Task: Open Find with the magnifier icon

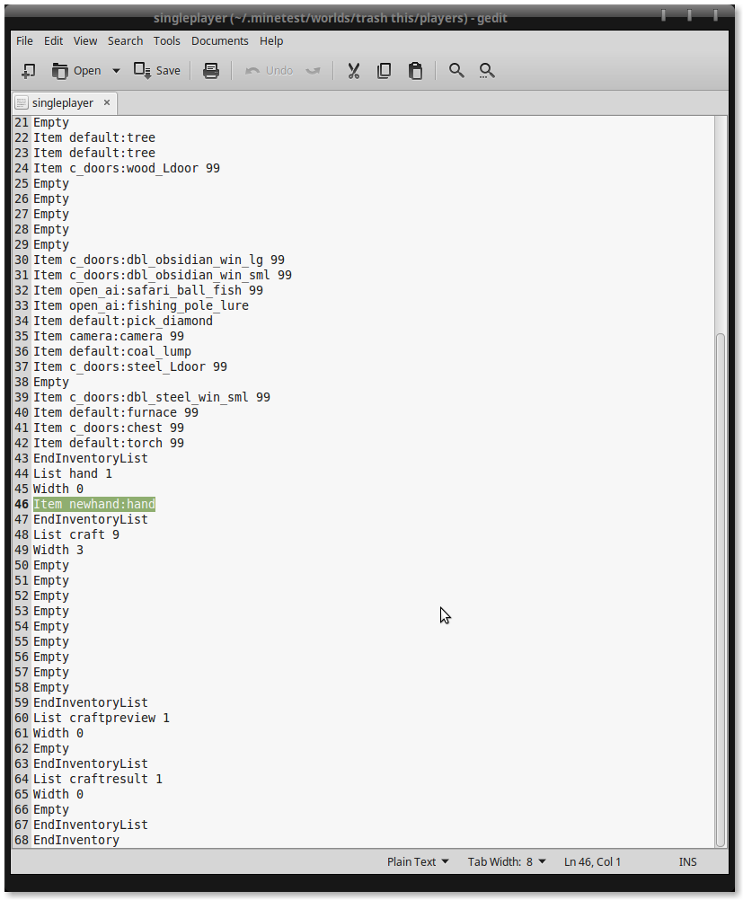Action: (x=457, y=71)
